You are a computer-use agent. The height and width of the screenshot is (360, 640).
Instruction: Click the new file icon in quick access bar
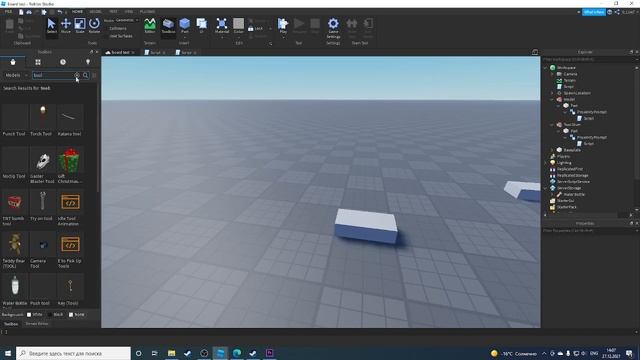click(x=21, y=12)
